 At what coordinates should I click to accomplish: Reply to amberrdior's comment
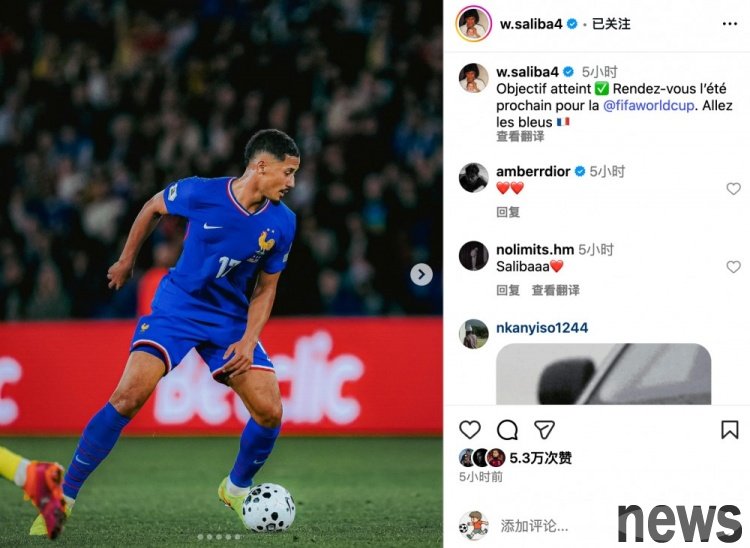508,212
